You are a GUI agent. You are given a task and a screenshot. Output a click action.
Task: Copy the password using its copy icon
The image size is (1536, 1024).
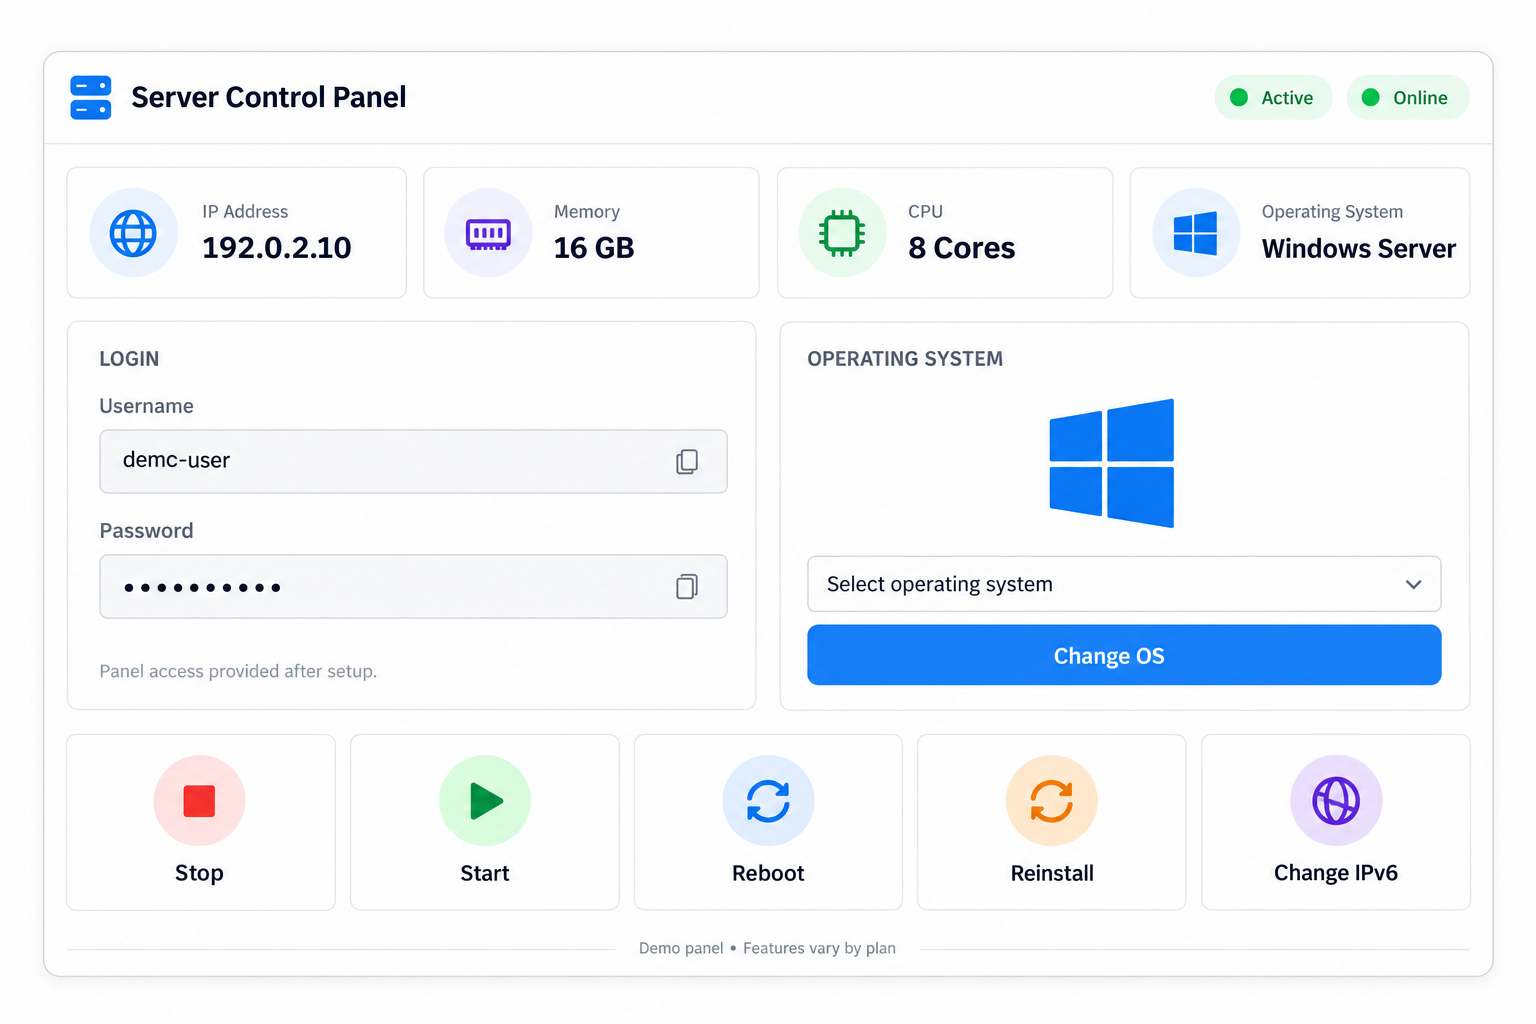pyautogui.click(x=687, y=586)
